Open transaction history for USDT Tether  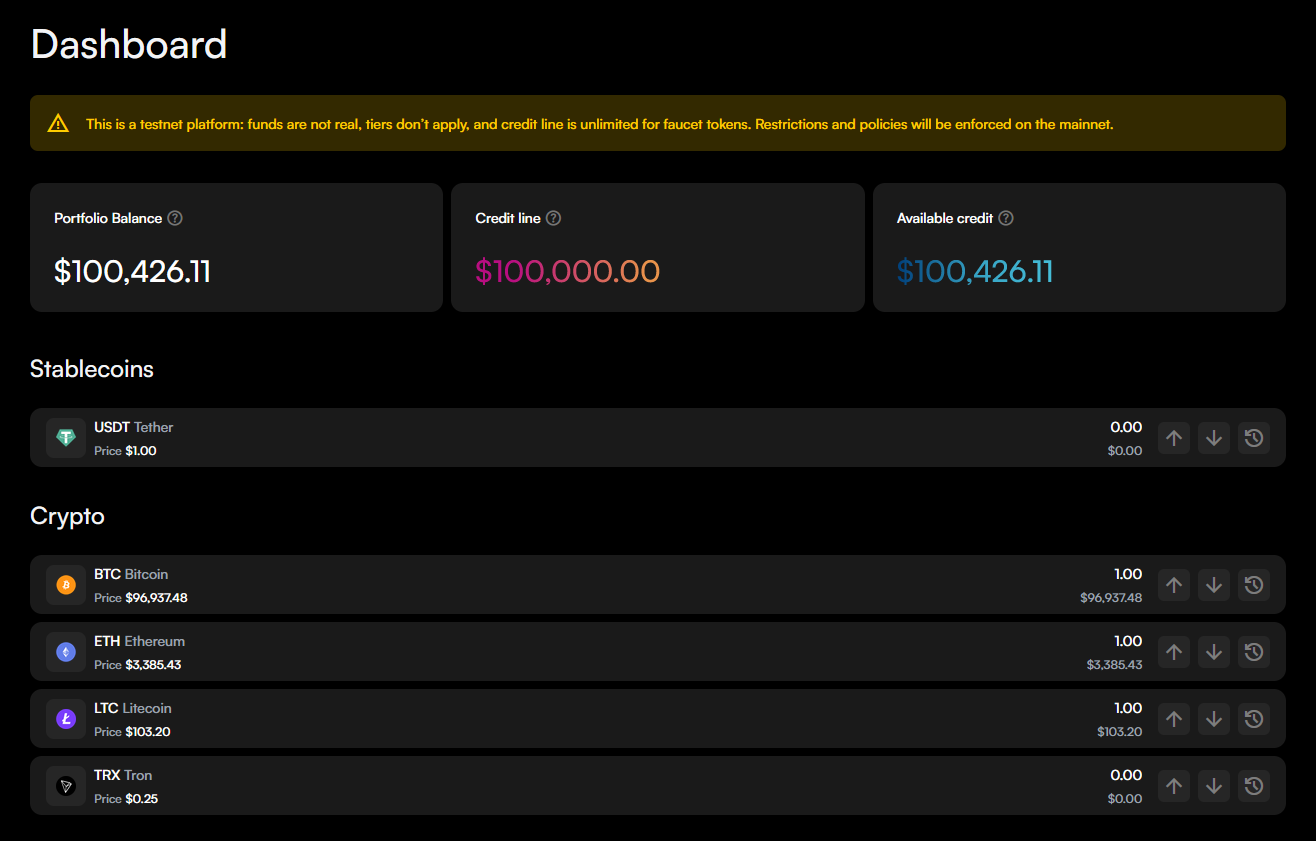(1254, 438)
